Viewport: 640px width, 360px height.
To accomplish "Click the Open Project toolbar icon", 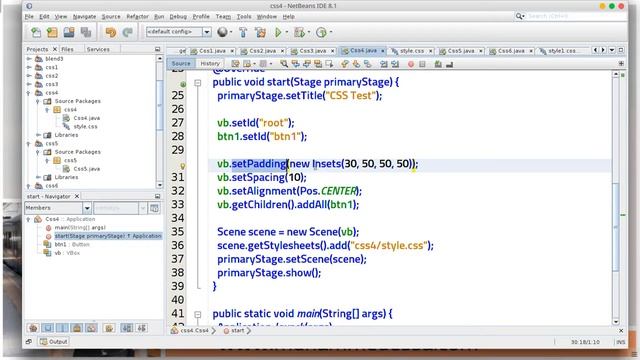I will point(69,32).
